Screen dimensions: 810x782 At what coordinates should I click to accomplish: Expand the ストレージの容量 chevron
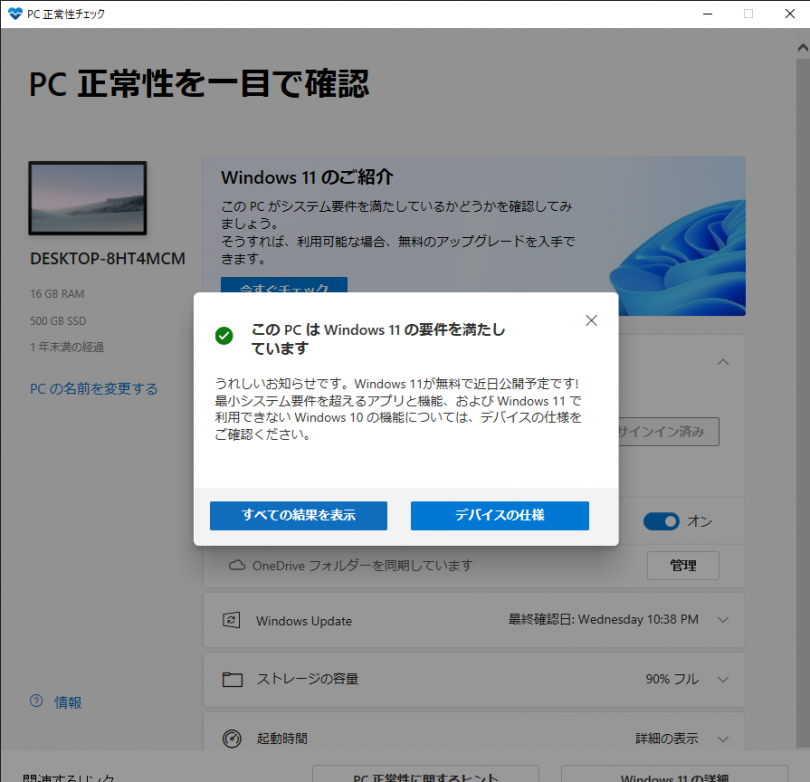coord(723,679)
